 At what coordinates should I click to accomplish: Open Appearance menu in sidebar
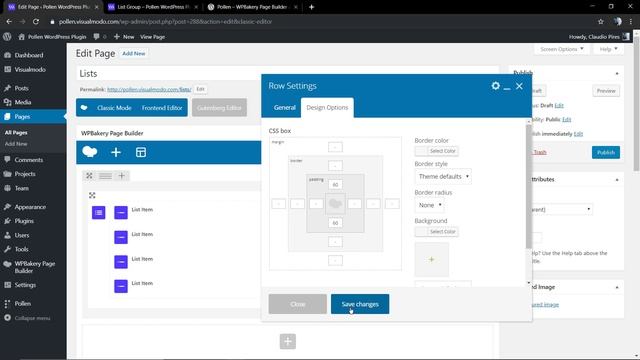30,207
